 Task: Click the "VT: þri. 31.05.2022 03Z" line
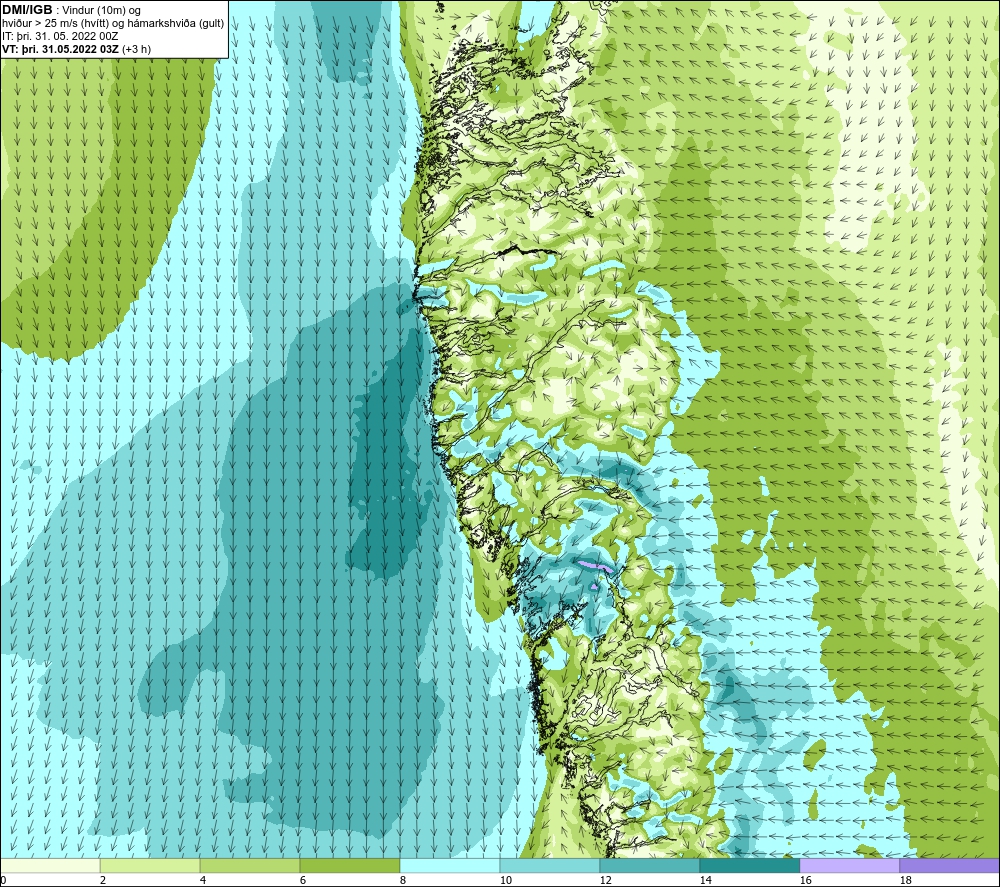click(60, 49)
